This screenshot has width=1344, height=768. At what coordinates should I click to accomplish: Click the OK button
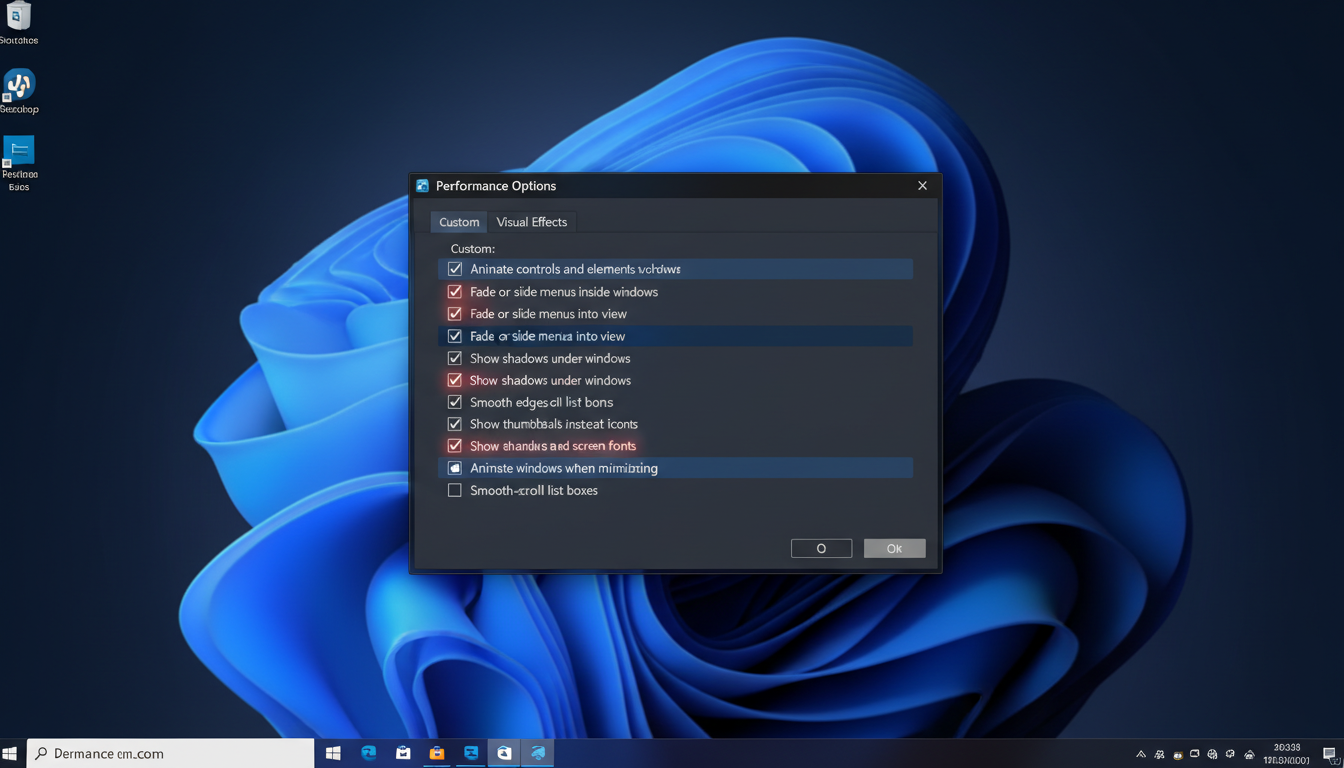tap(894, 547)
